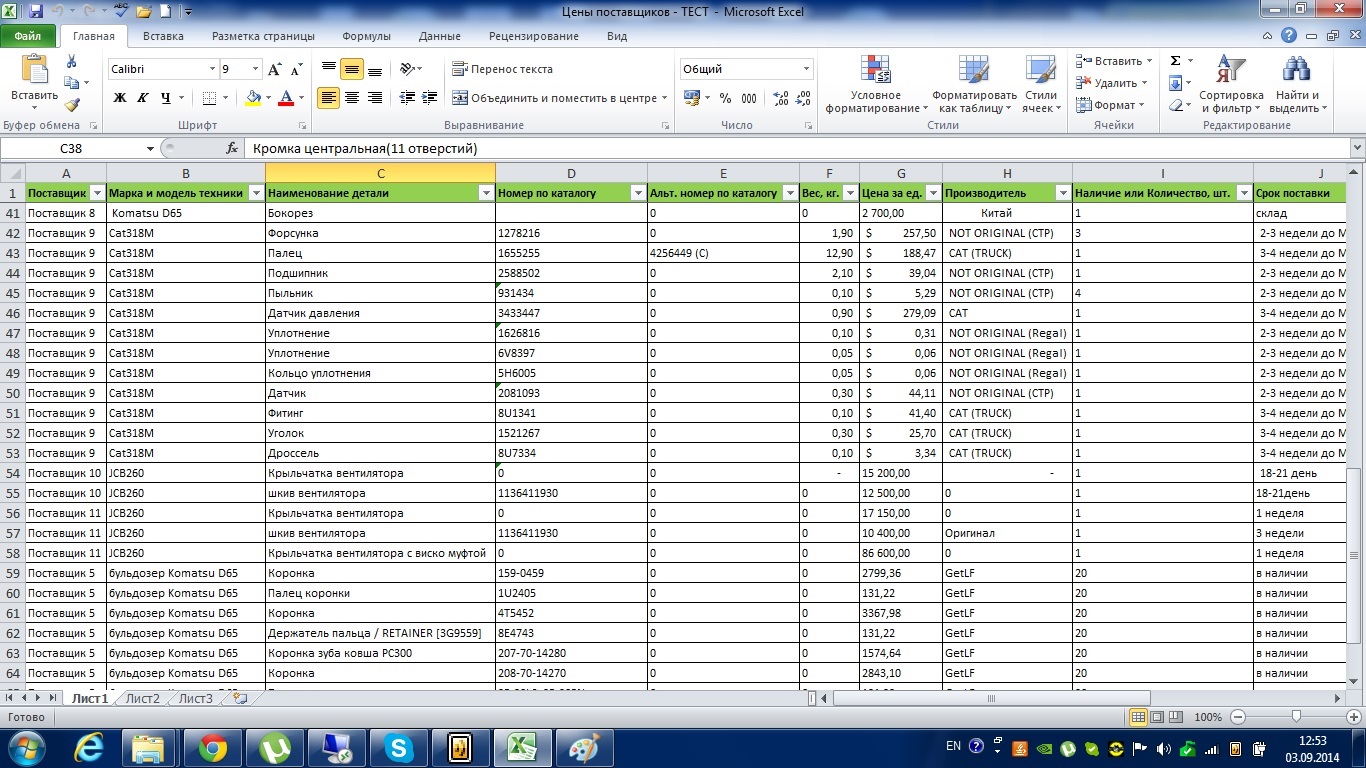Open the Файл tab
The width and height of the screenshot is (1366, 768).
coord(28,36)
